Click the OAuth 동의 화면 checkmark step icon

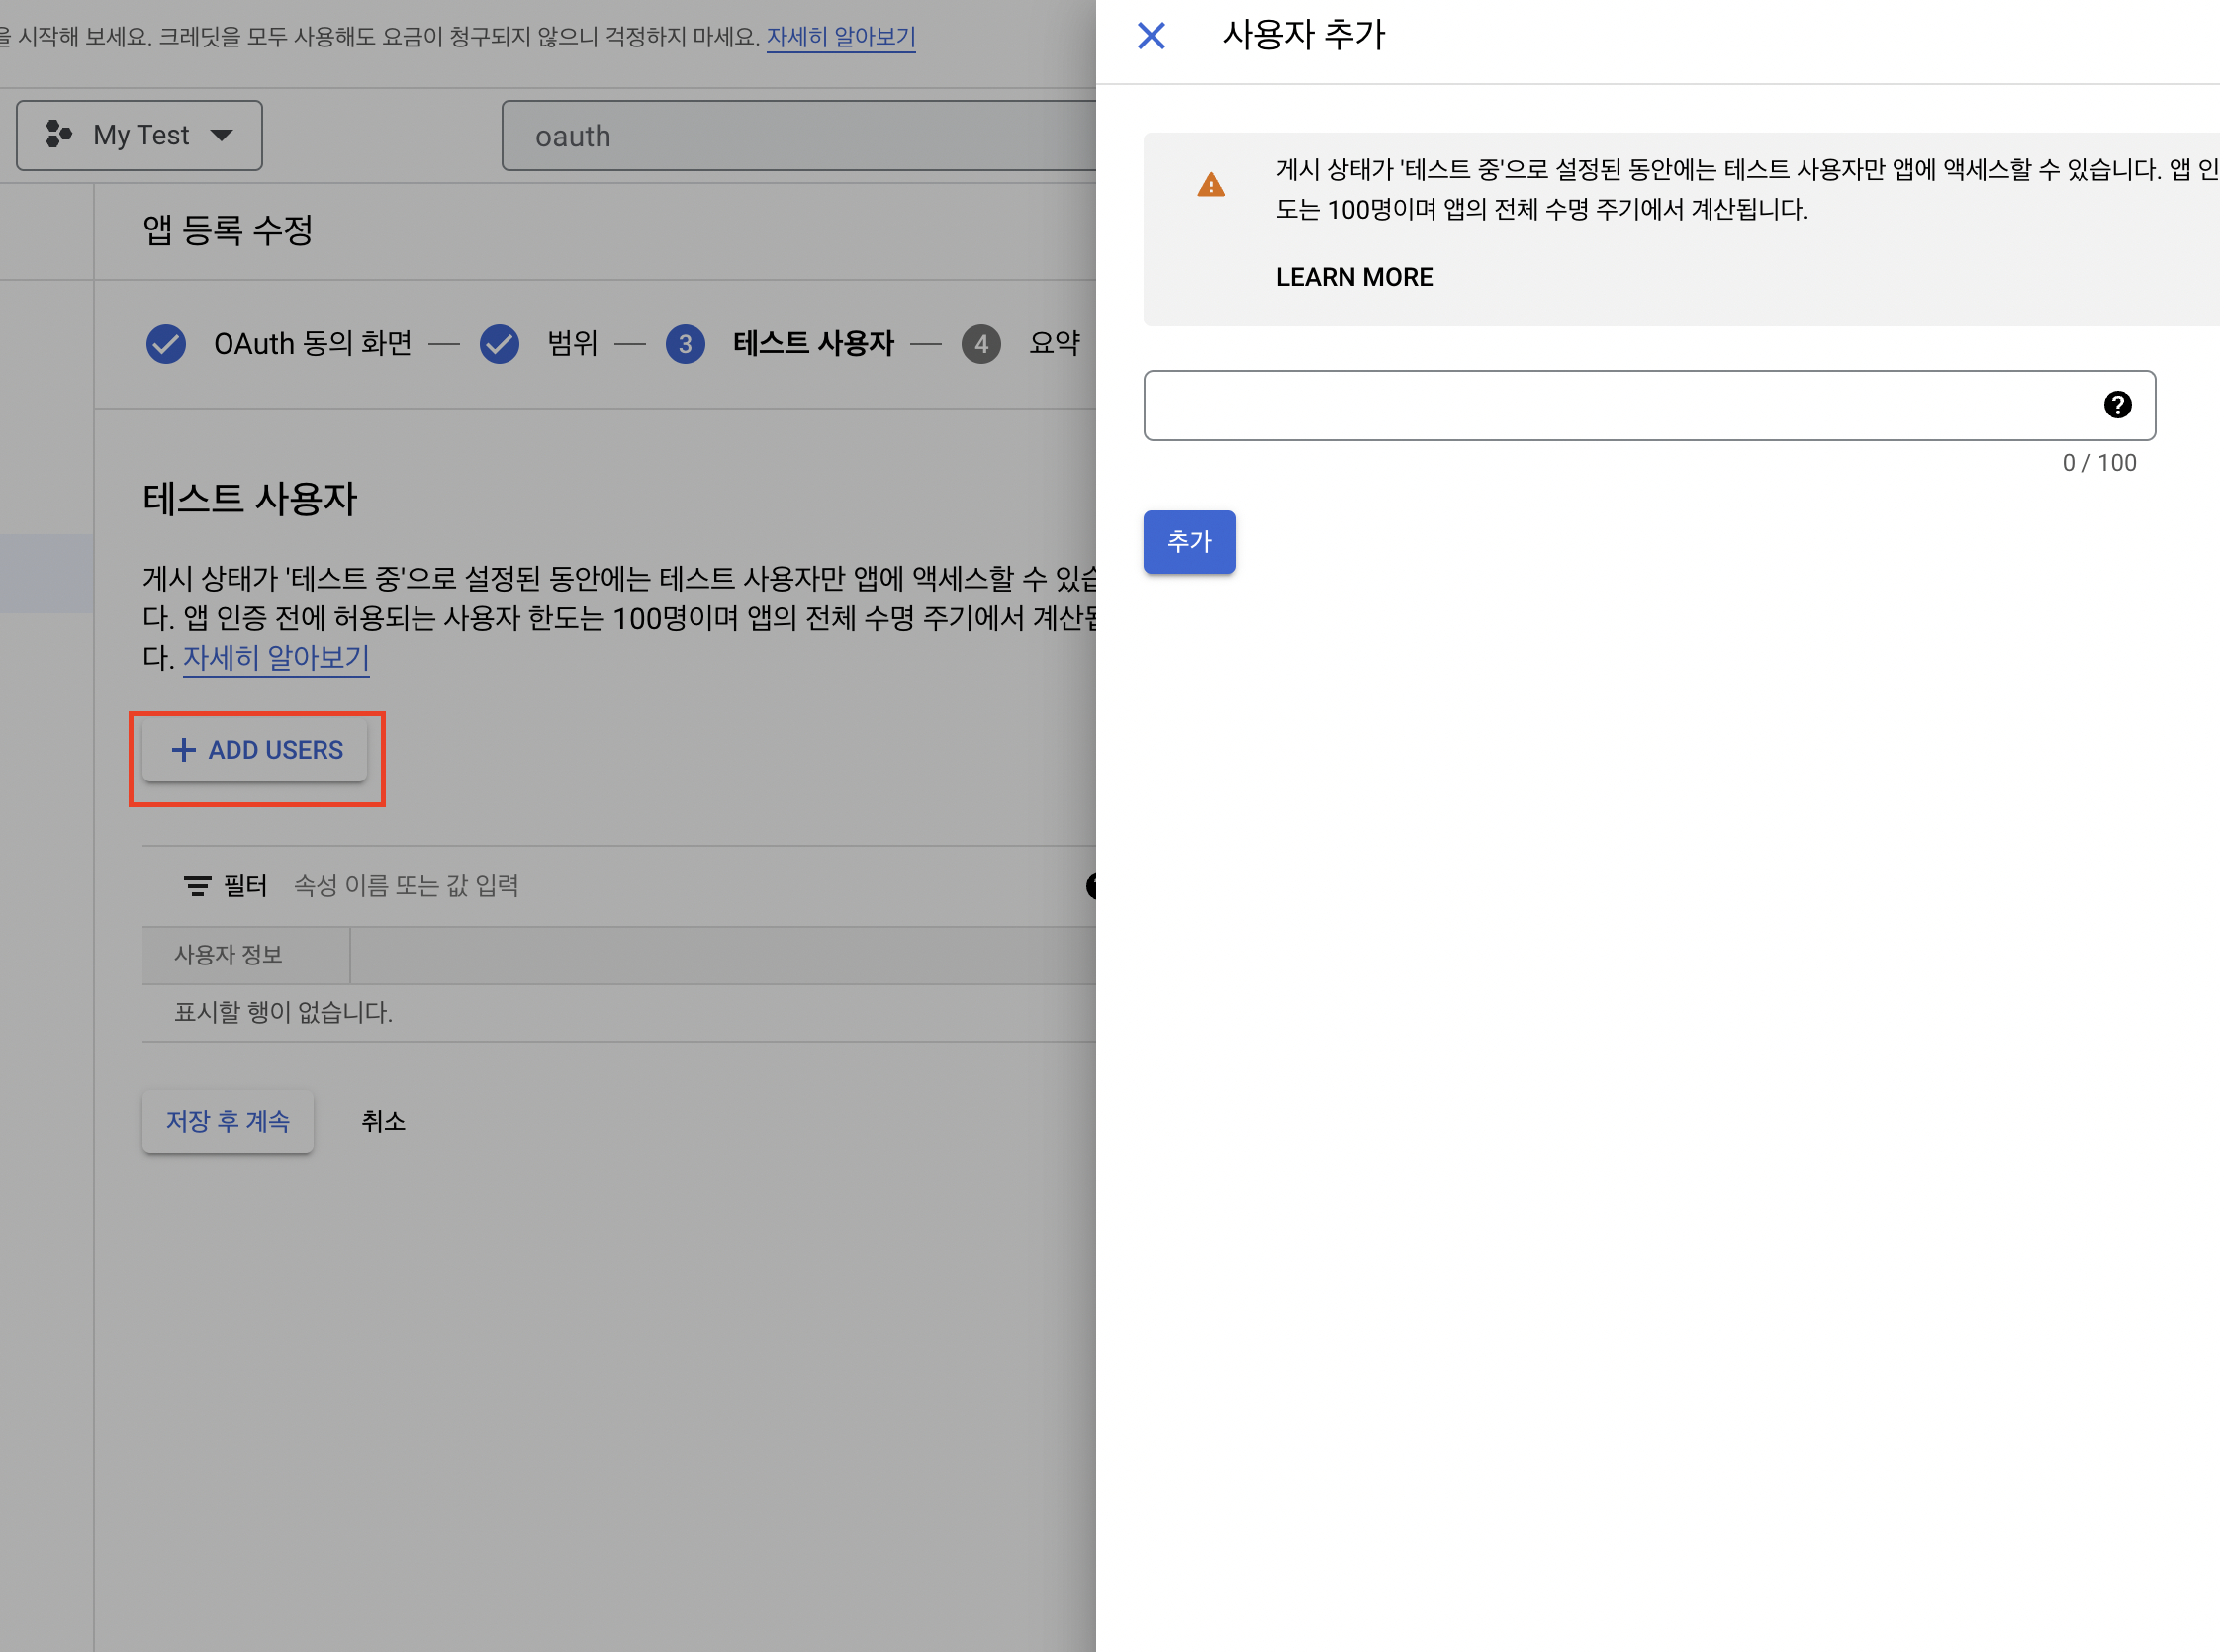[166, 344]
